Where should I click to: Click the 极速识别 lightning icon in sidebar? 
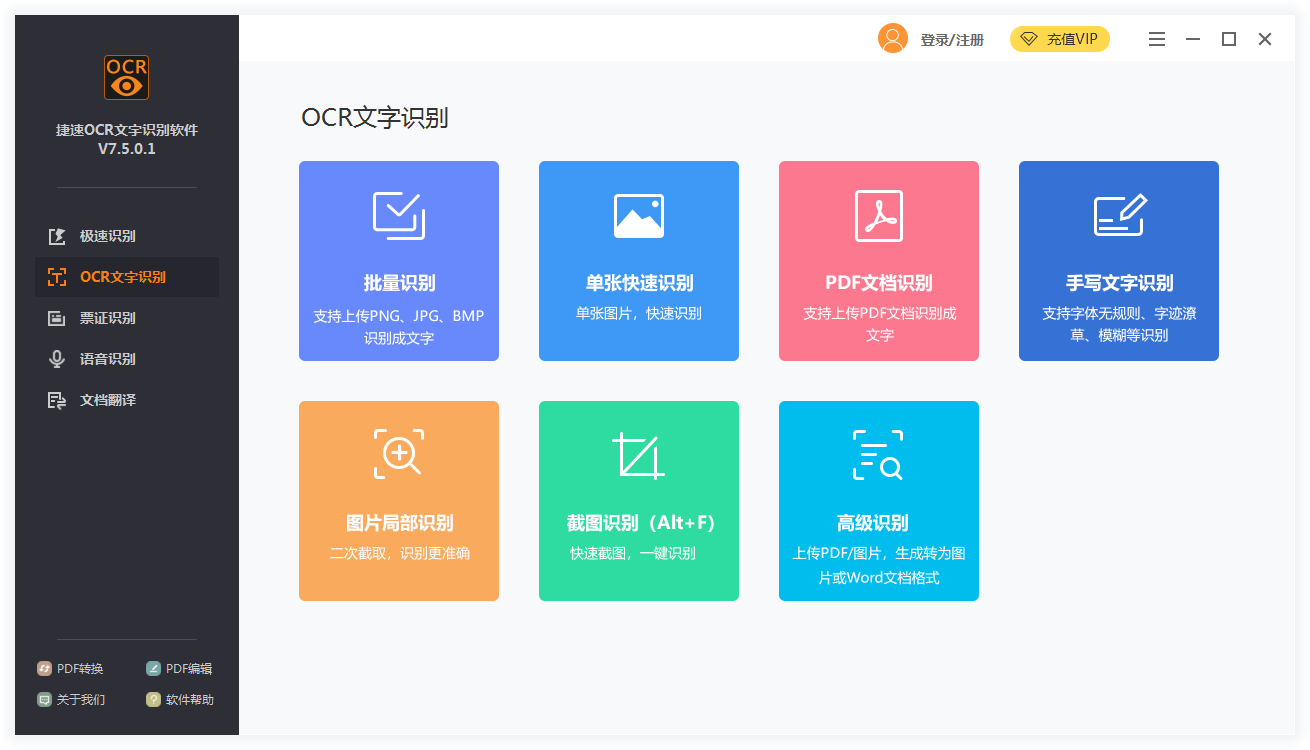point(57,236)
